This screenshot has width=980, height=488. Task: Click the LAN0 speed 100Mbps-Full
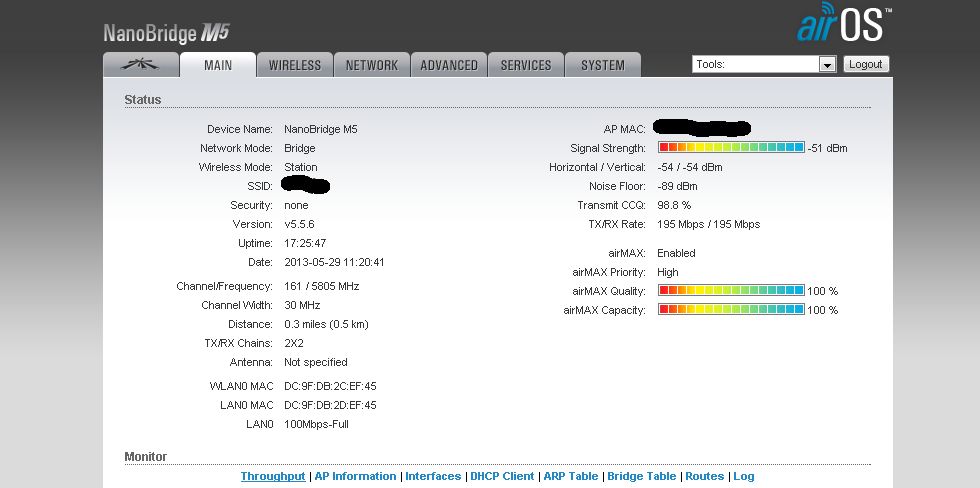click(316, 424)
